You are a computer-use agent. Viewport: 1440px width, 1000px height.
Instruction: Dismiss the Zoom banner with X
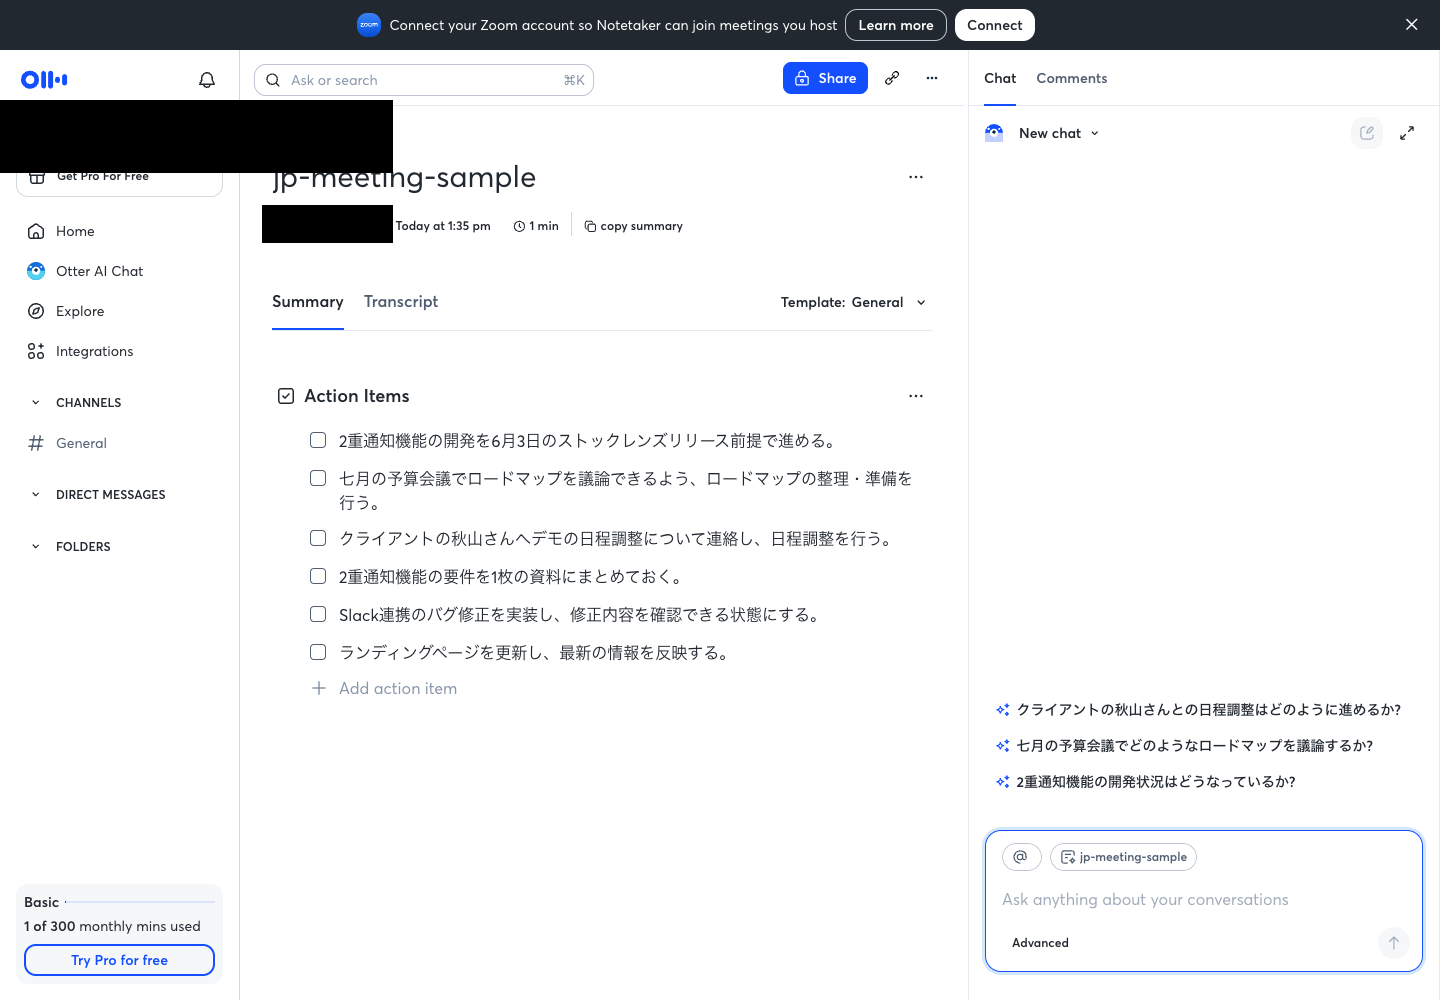point(1412,25)
